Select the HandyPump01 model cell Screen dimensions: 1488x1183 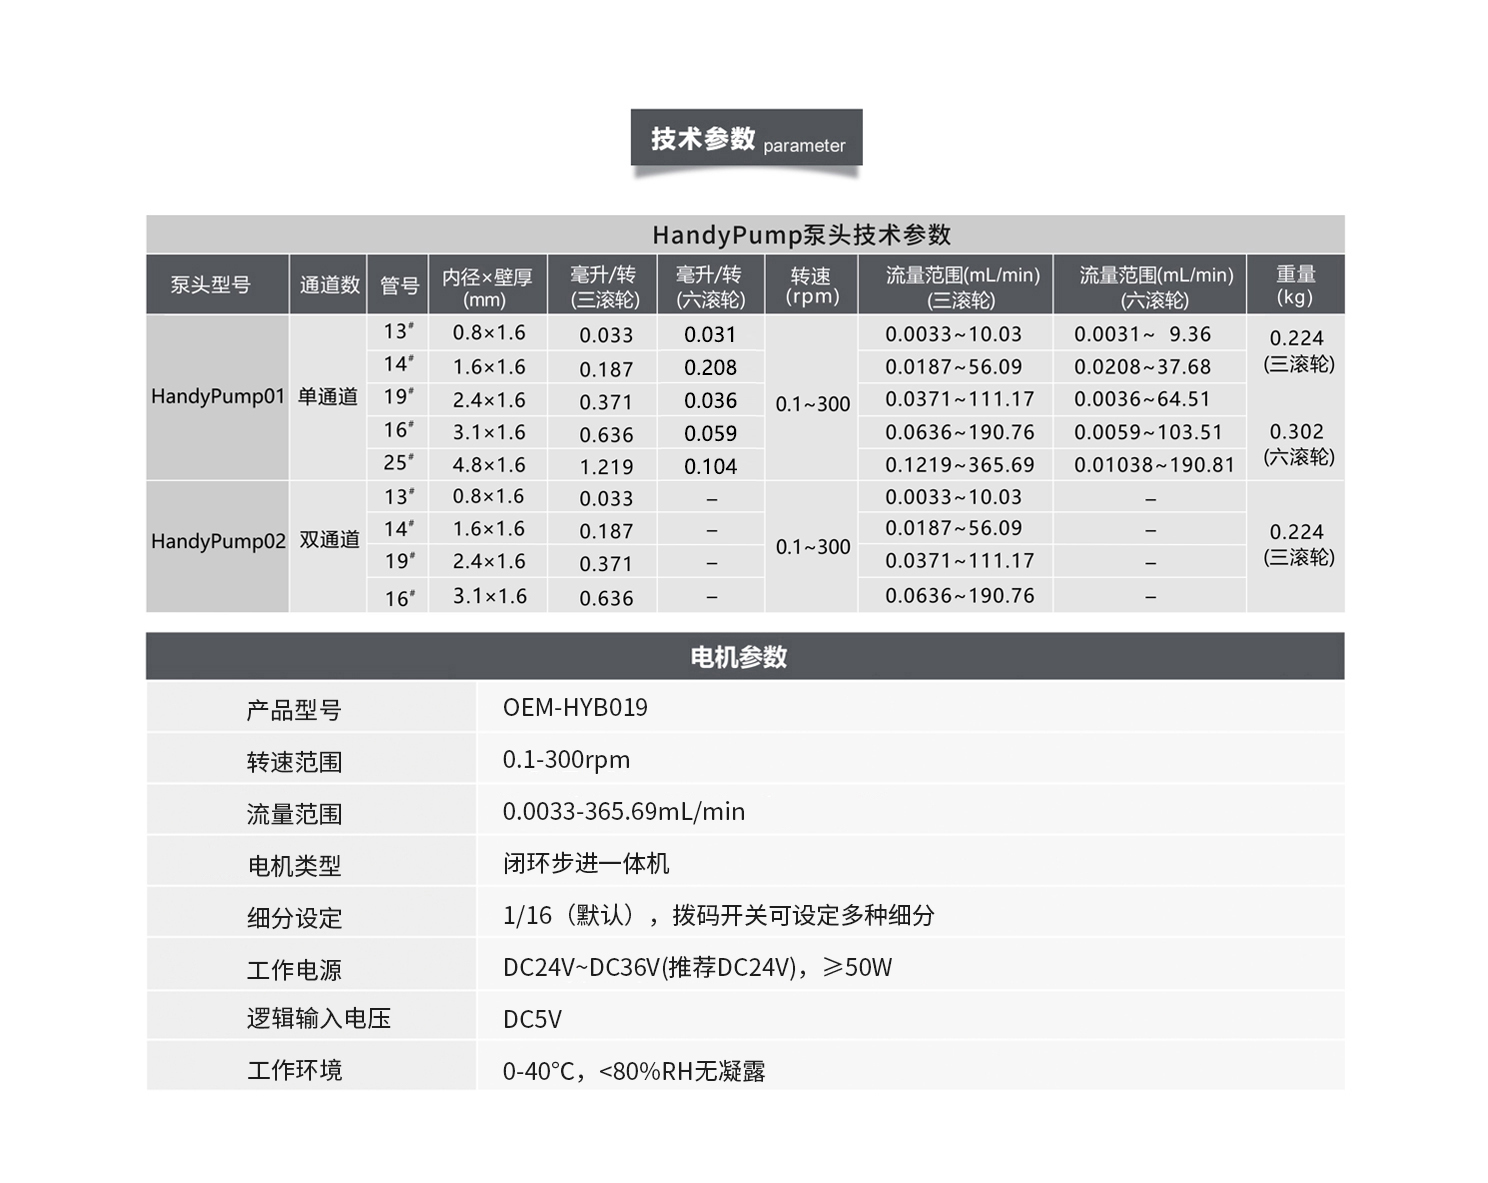pos(218,397)
